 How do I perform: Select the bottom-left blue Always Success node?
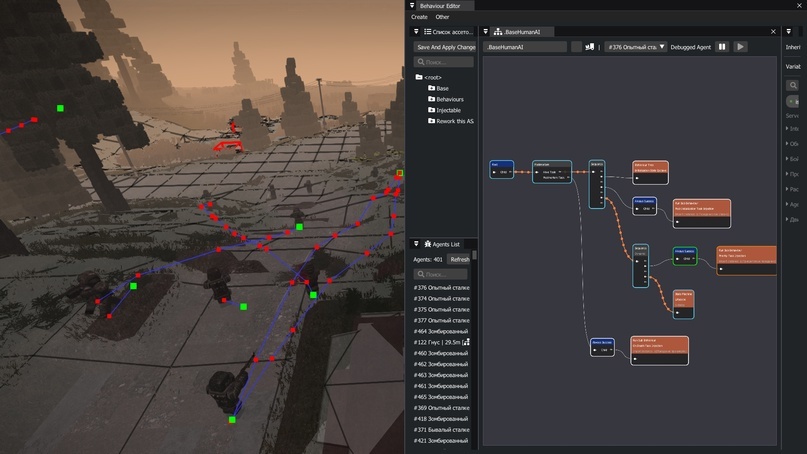pyautogui.click(x=602, y=347)
